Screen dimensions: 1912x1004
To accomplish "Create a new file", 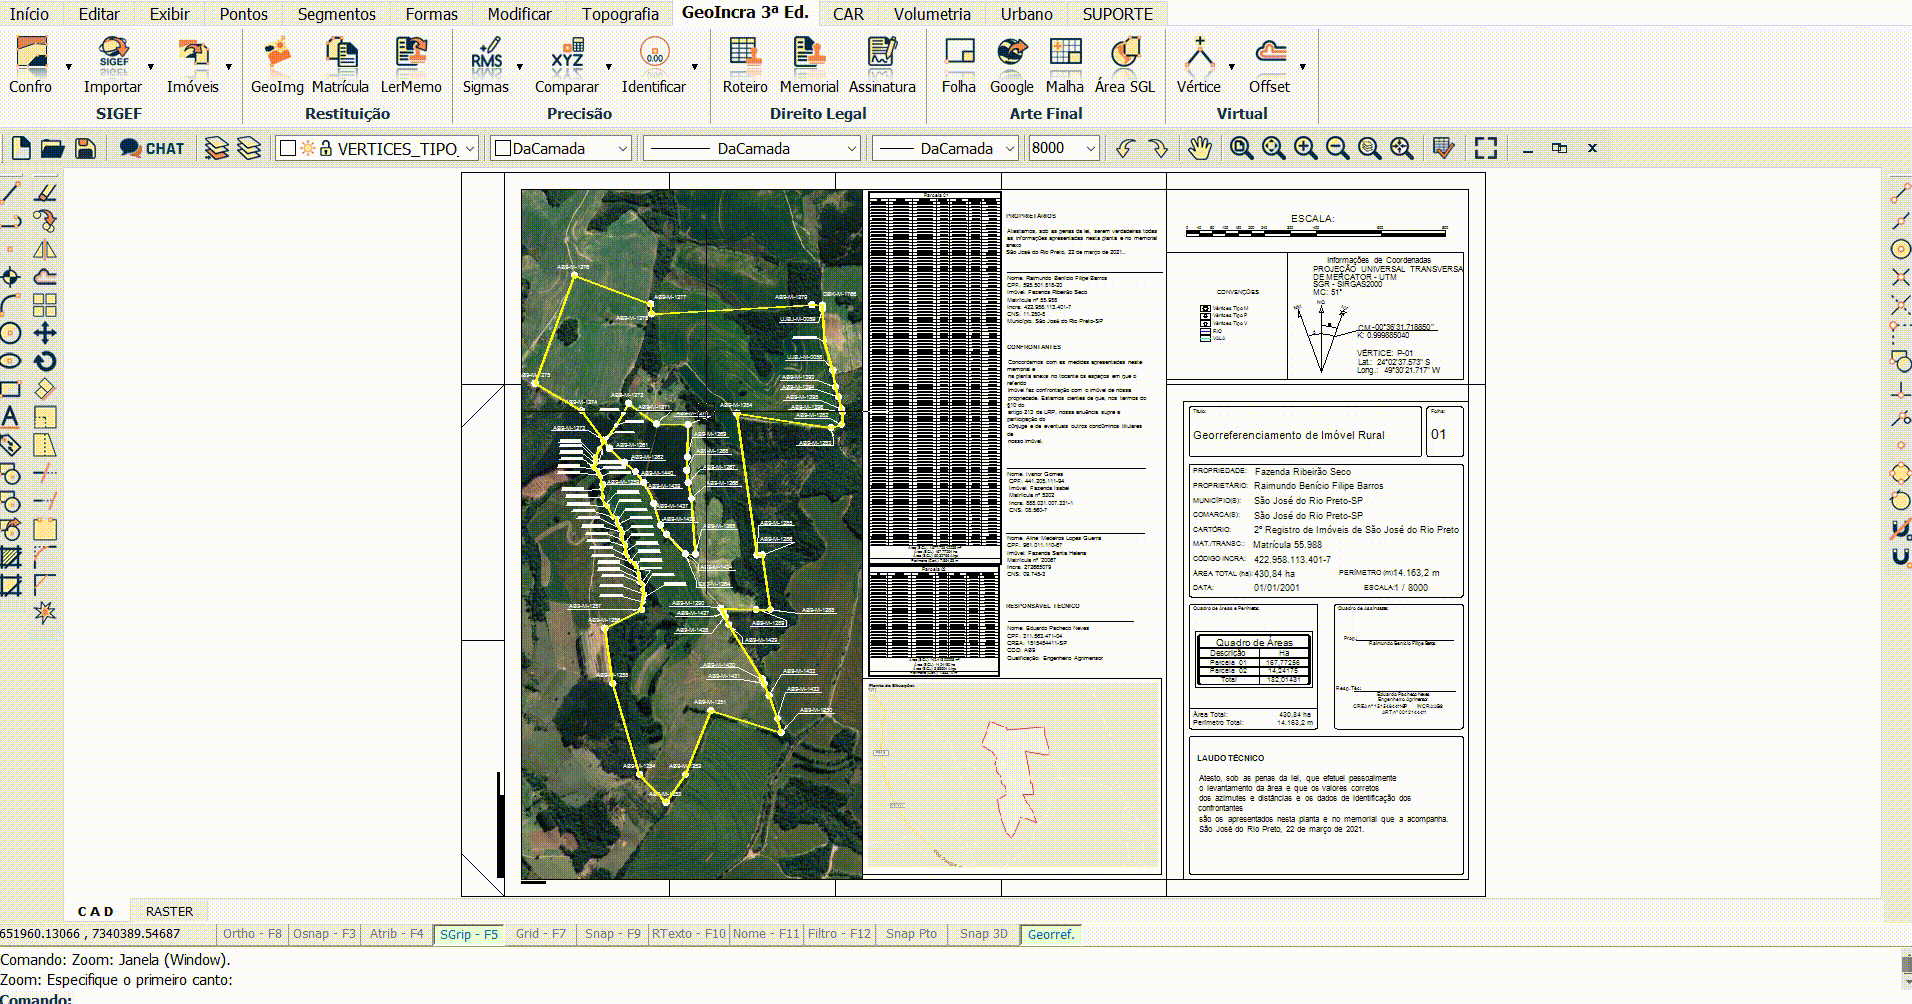I will tap(21, 148).
